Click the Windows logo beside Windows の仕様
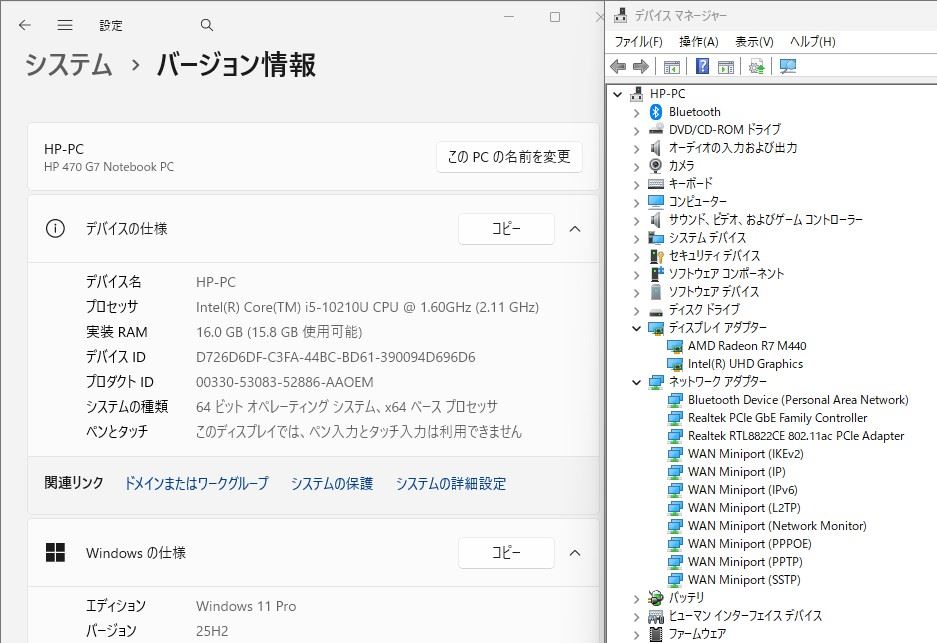 point(55,553)
